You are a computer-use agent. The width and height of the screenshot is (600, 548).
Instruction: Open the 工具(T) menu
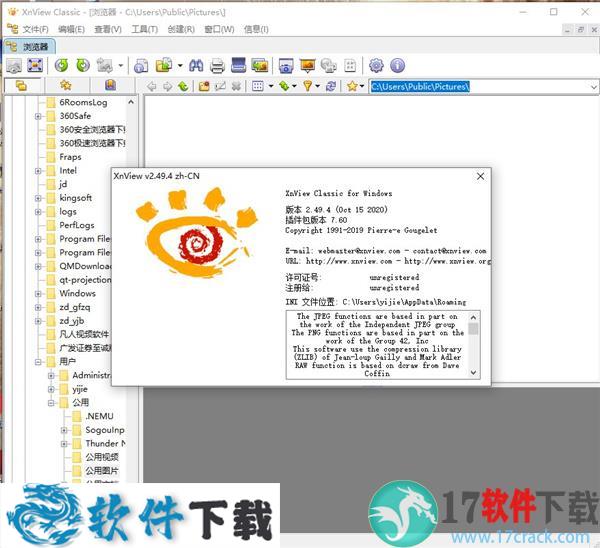click(x=145, y=29)
